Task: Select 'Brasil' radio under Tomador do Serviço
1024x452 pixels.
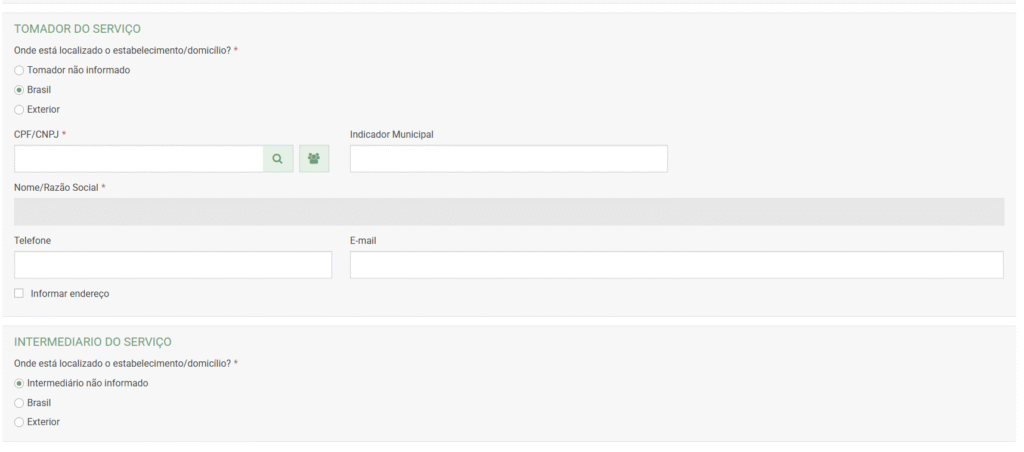Action: coord(19,89)
